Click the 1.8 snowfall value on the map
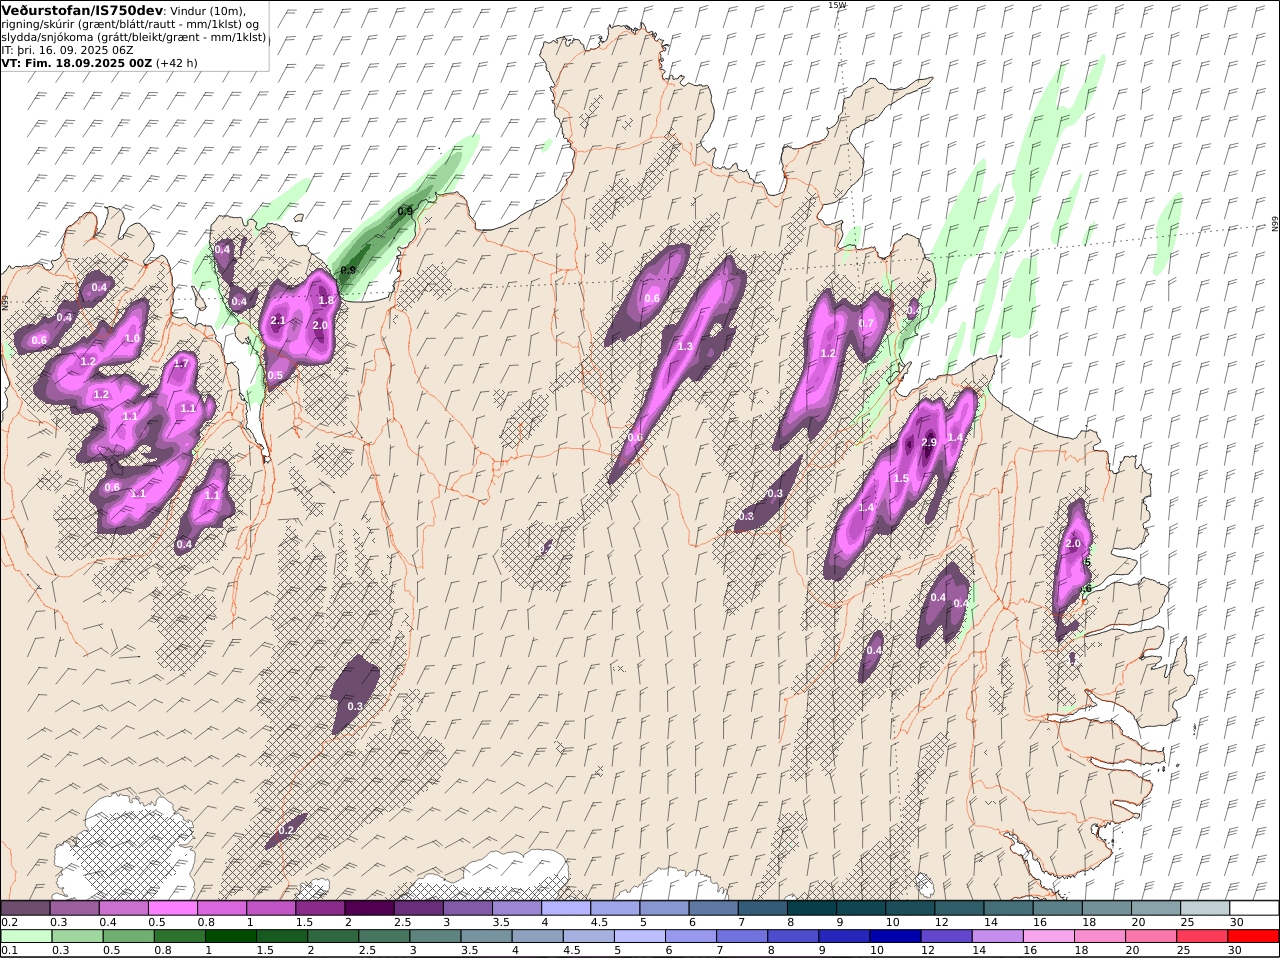Image resolution: width=1280 pixels, height=958 pixels. pyautogui.click(x=326, y=301)
